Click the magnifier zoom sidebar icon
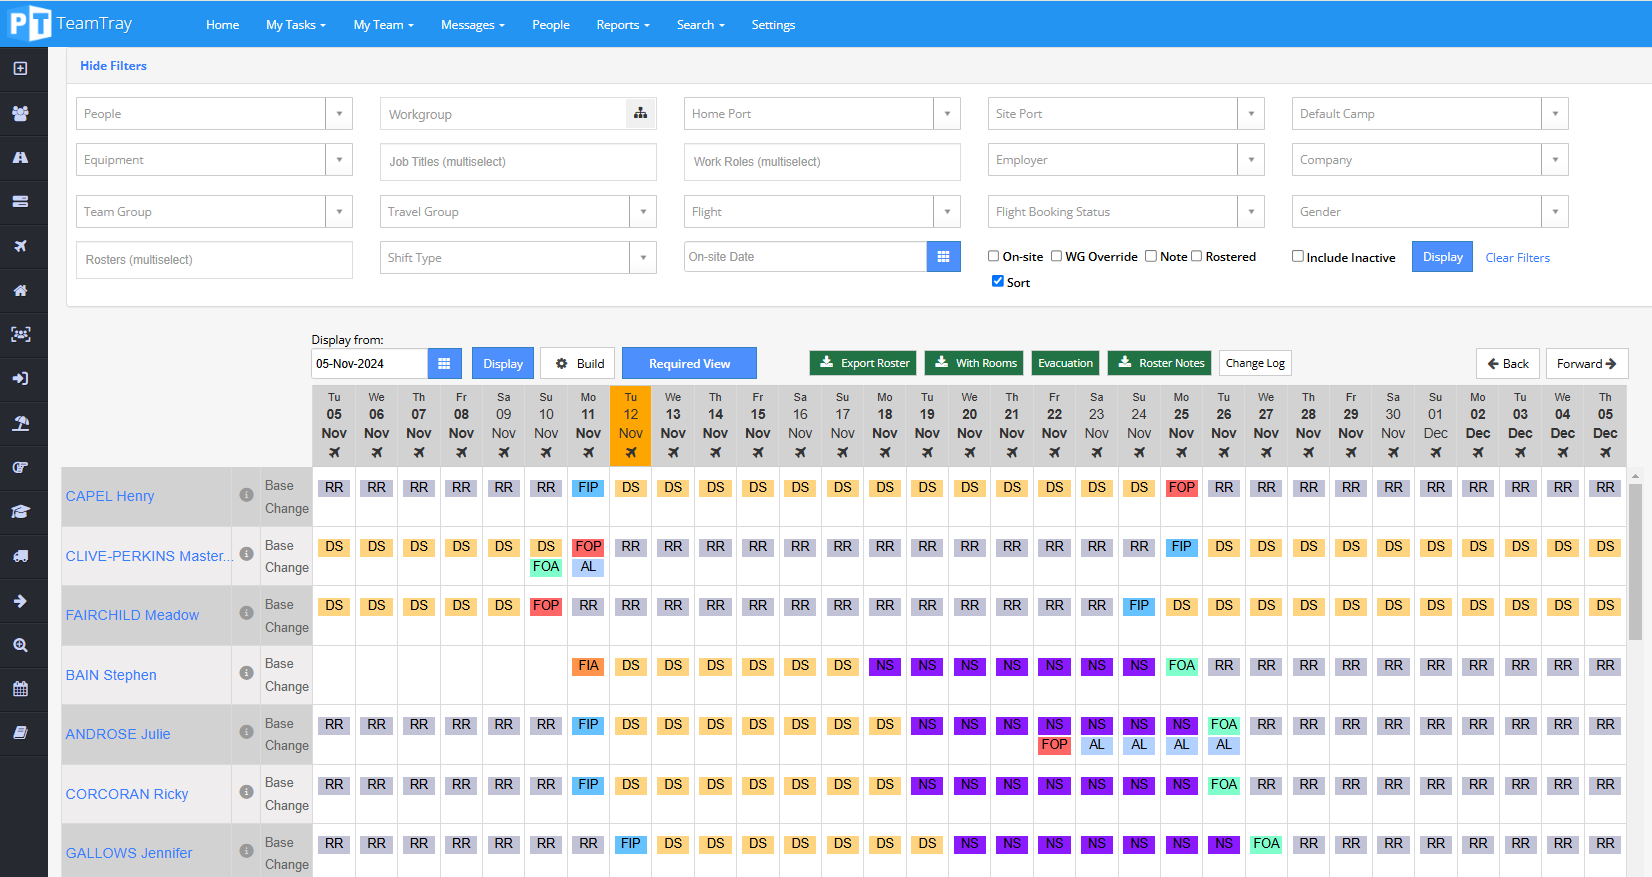The height and width of the screenshot is (877, 1652). [x=20, y=645]
